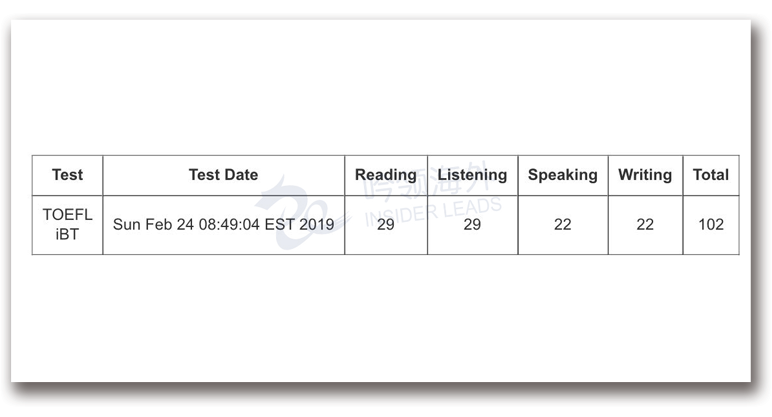Viewport: 772px width, 417px height.
Task: Click the Reading column header
Action: pyautogui.click(x=385, y=175)
